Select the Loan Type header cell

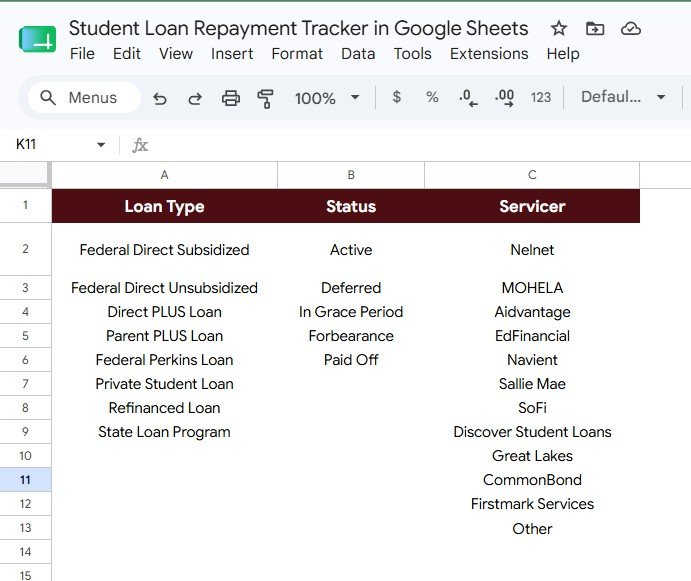[x=164, y=206]
